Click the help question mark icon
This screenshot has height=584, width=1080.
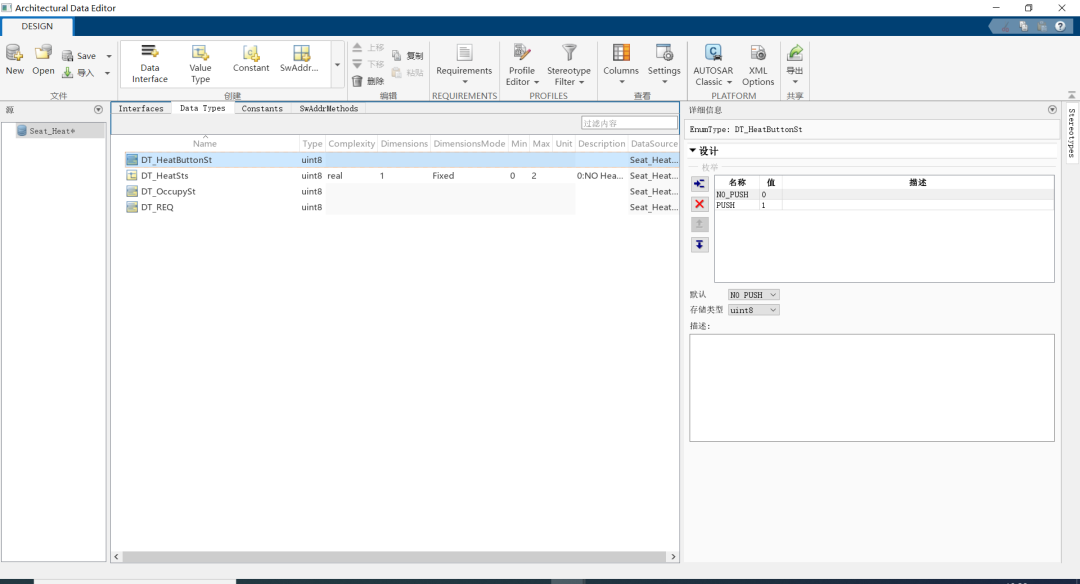pos(1060,26)
